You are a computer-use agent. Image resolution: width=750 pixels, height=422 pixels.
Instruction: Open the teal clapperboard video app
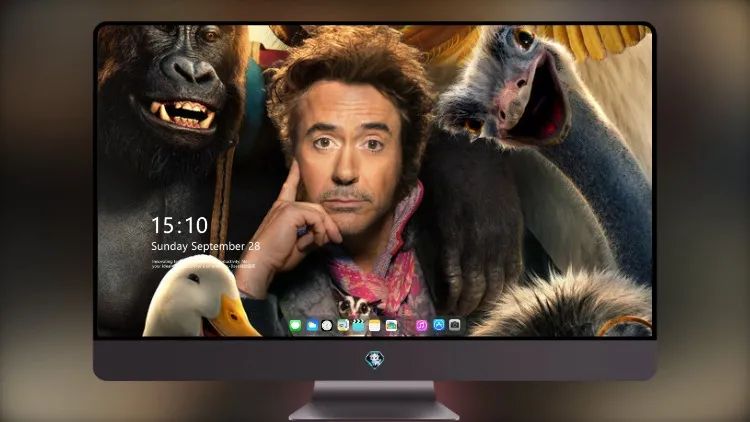point(358,326)
